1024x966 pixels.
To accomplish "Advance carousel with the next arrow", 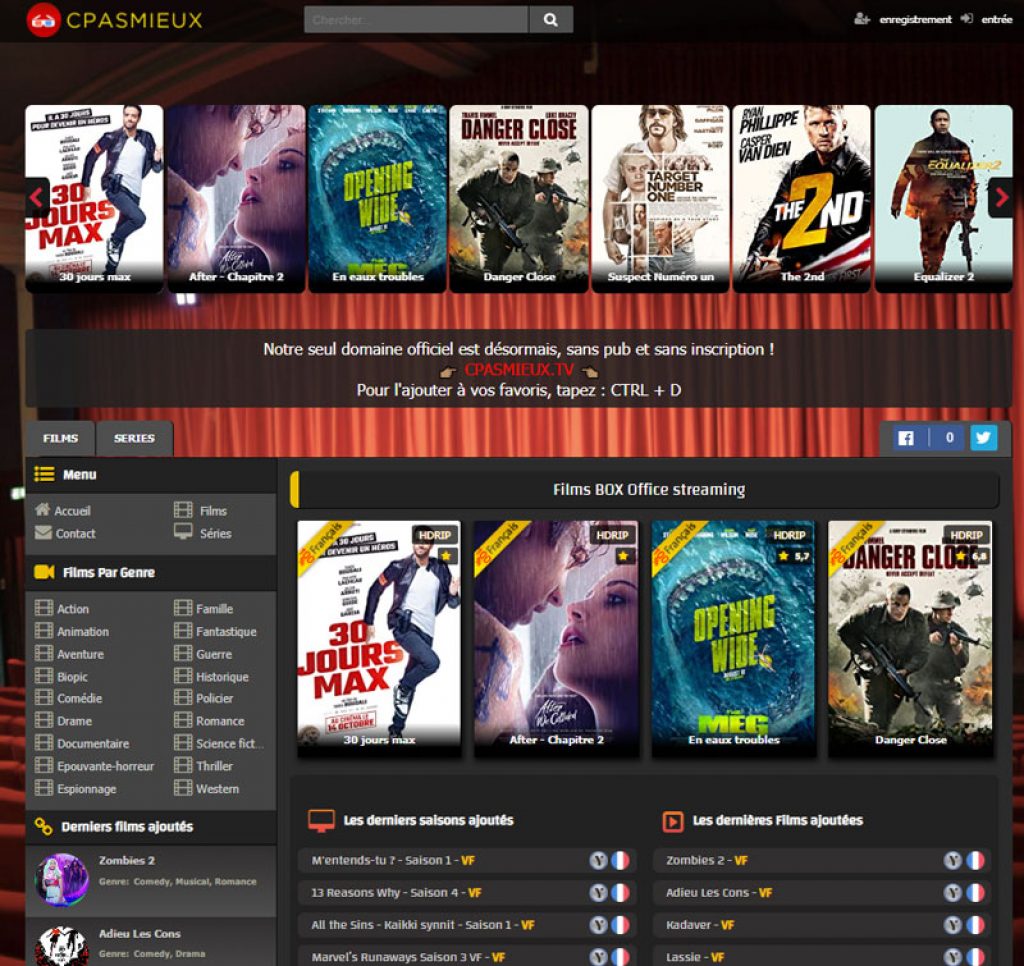I will pyautogui.click(x=1000, y=197).
